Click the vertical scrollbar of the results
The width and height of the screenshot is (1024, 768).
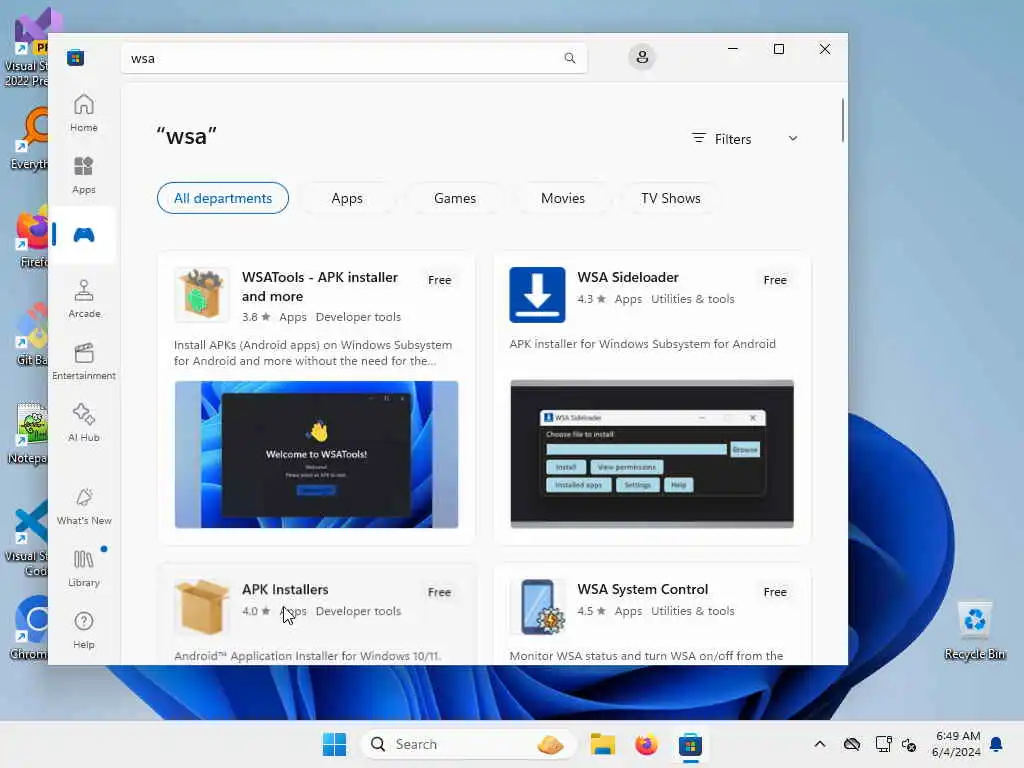[842, 120]
